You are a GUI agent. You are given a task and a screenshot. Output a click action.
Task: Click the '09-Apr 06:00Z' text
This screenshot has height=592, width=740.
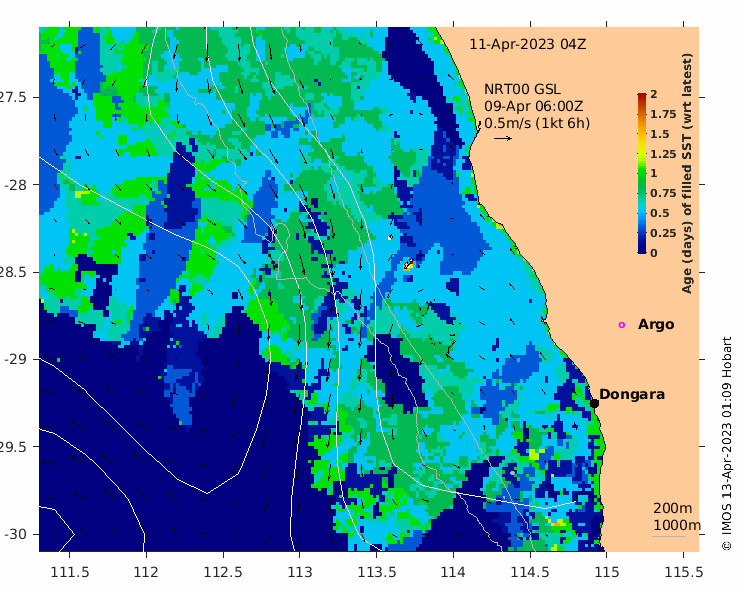533,106
